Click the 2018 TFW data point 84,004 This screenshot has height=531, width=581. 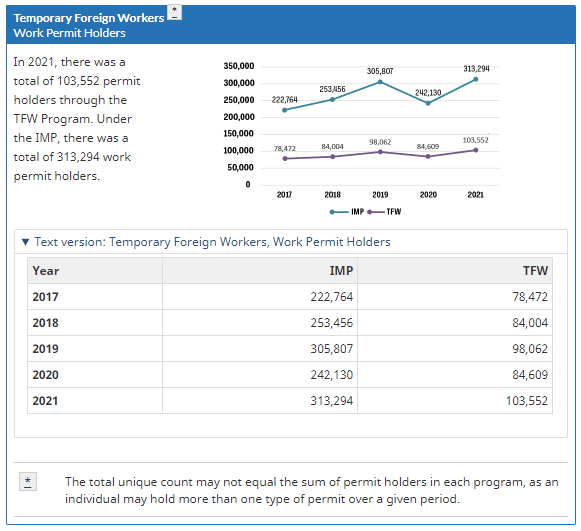tap(333, 157)
